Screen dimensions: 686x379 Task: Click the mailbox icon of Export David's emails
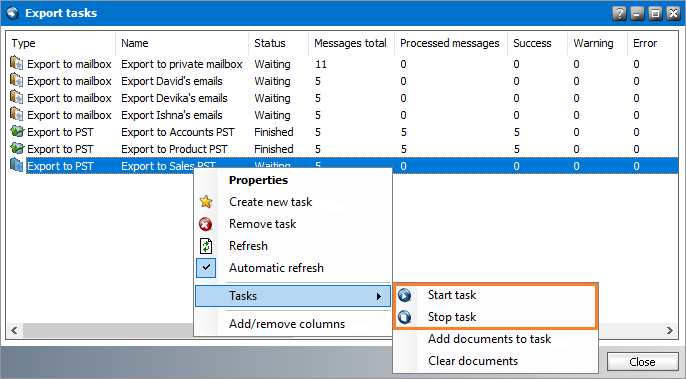pyautogui.click(x=17, y=81)
